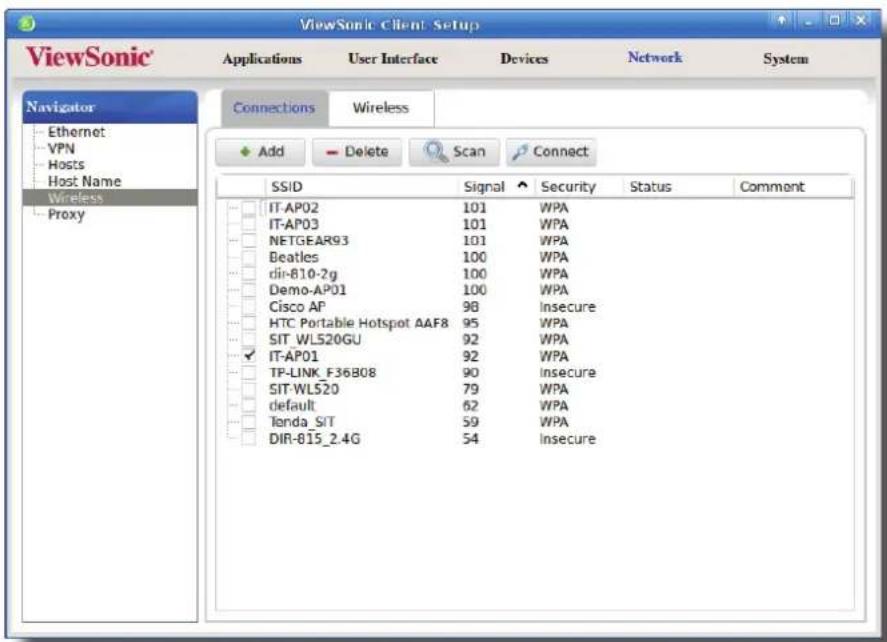
Task: Switch to the Wireless tab
Action: [x=381, y=107]
